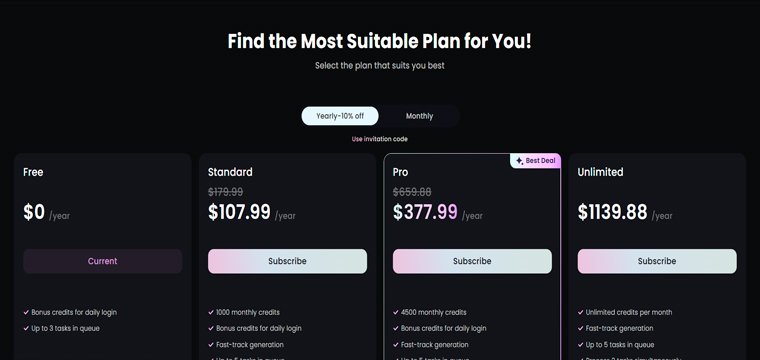Viewport: 760px width, 360px height.
Task: Click checkmark beside Free plan's daily login bonus
Action: [x=26, y=313]
